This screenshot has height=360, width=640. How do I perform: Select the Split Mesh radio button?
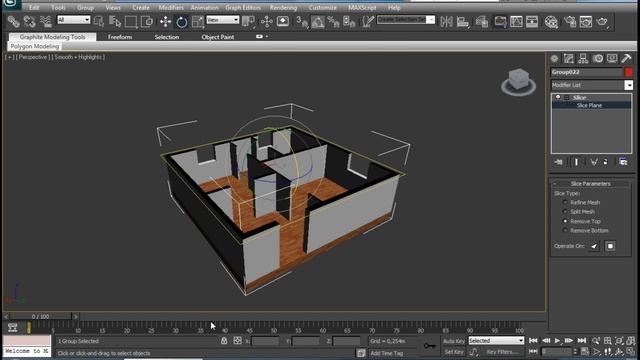click(565, 211)
